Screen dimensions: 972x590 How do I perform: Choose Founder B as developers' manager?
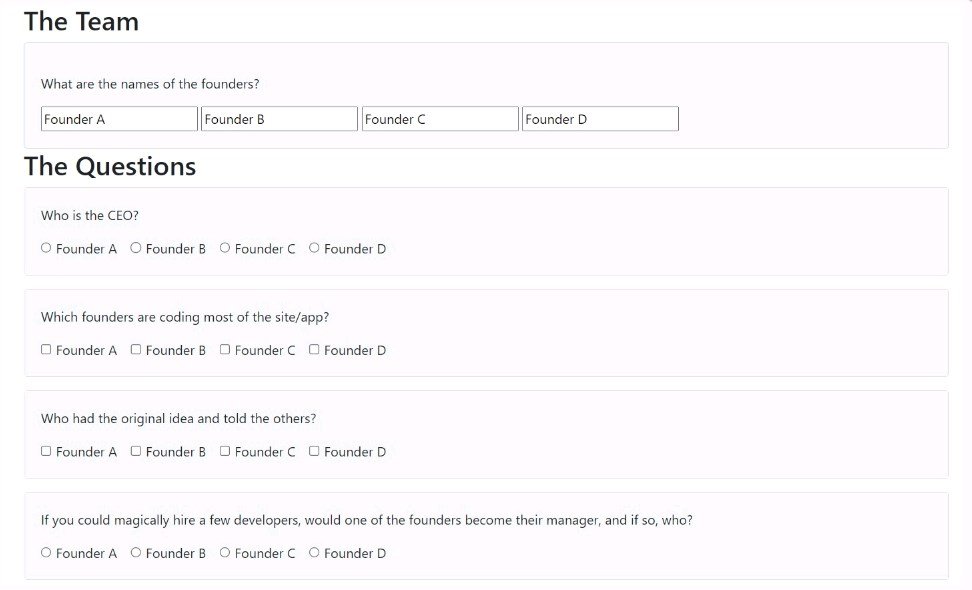[x=136, y=552]
